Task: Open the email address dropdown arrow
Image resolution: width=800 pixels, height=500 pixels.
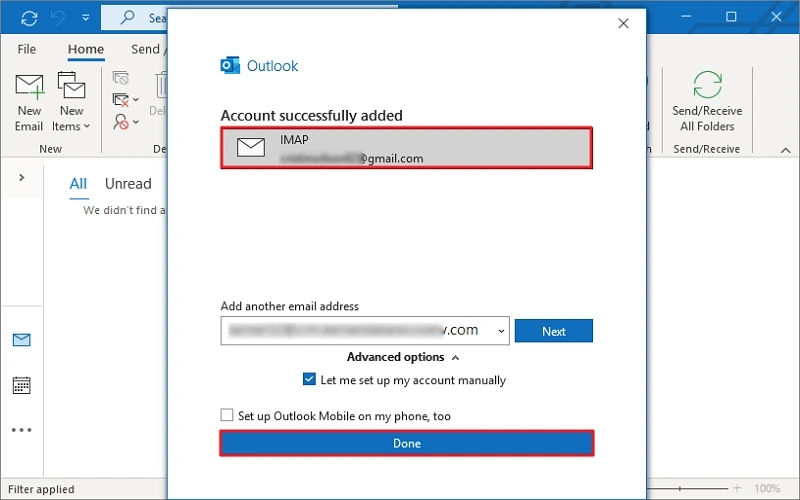Action: [501, 331]
